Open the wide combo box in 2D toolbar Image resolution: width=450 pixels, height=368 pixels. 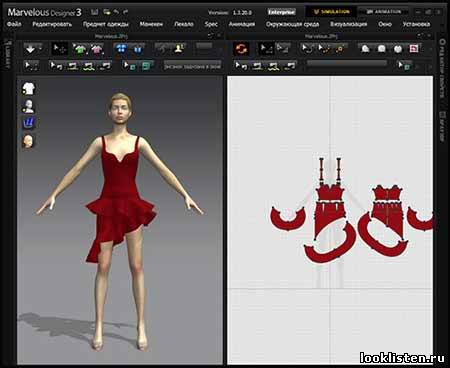pos(347,63)
